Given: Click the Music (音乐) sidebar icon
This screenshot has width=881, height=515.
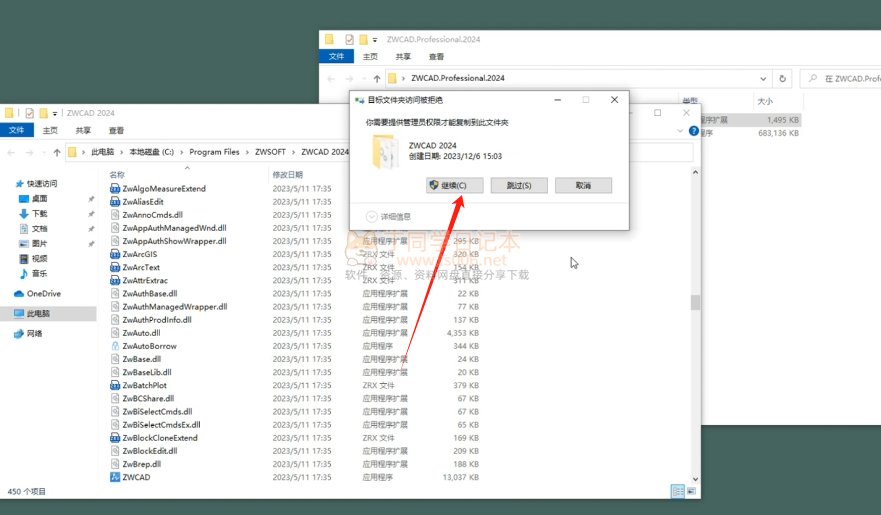Looking at the screenshot, I should [x=25, y=273].
